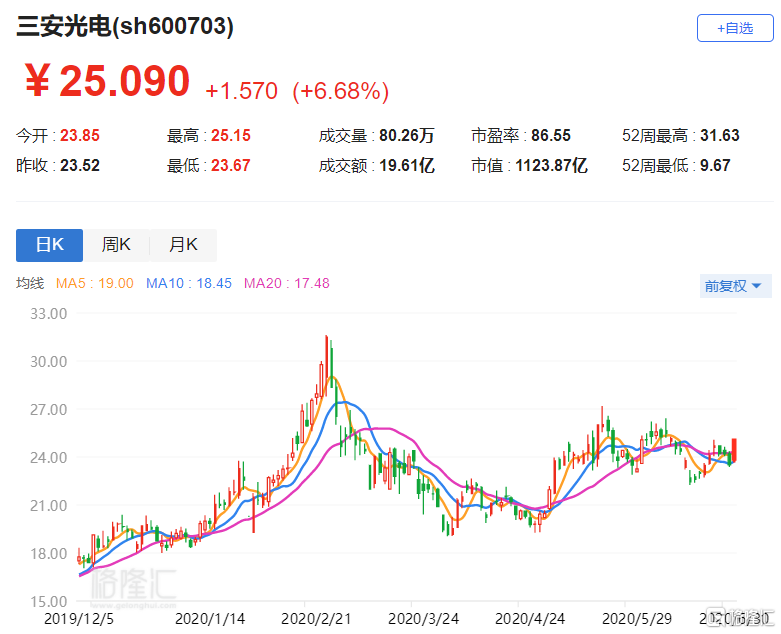Click the 15.00 y-axis label
Viewport: 781px width, 634px height.
point(48,602)
